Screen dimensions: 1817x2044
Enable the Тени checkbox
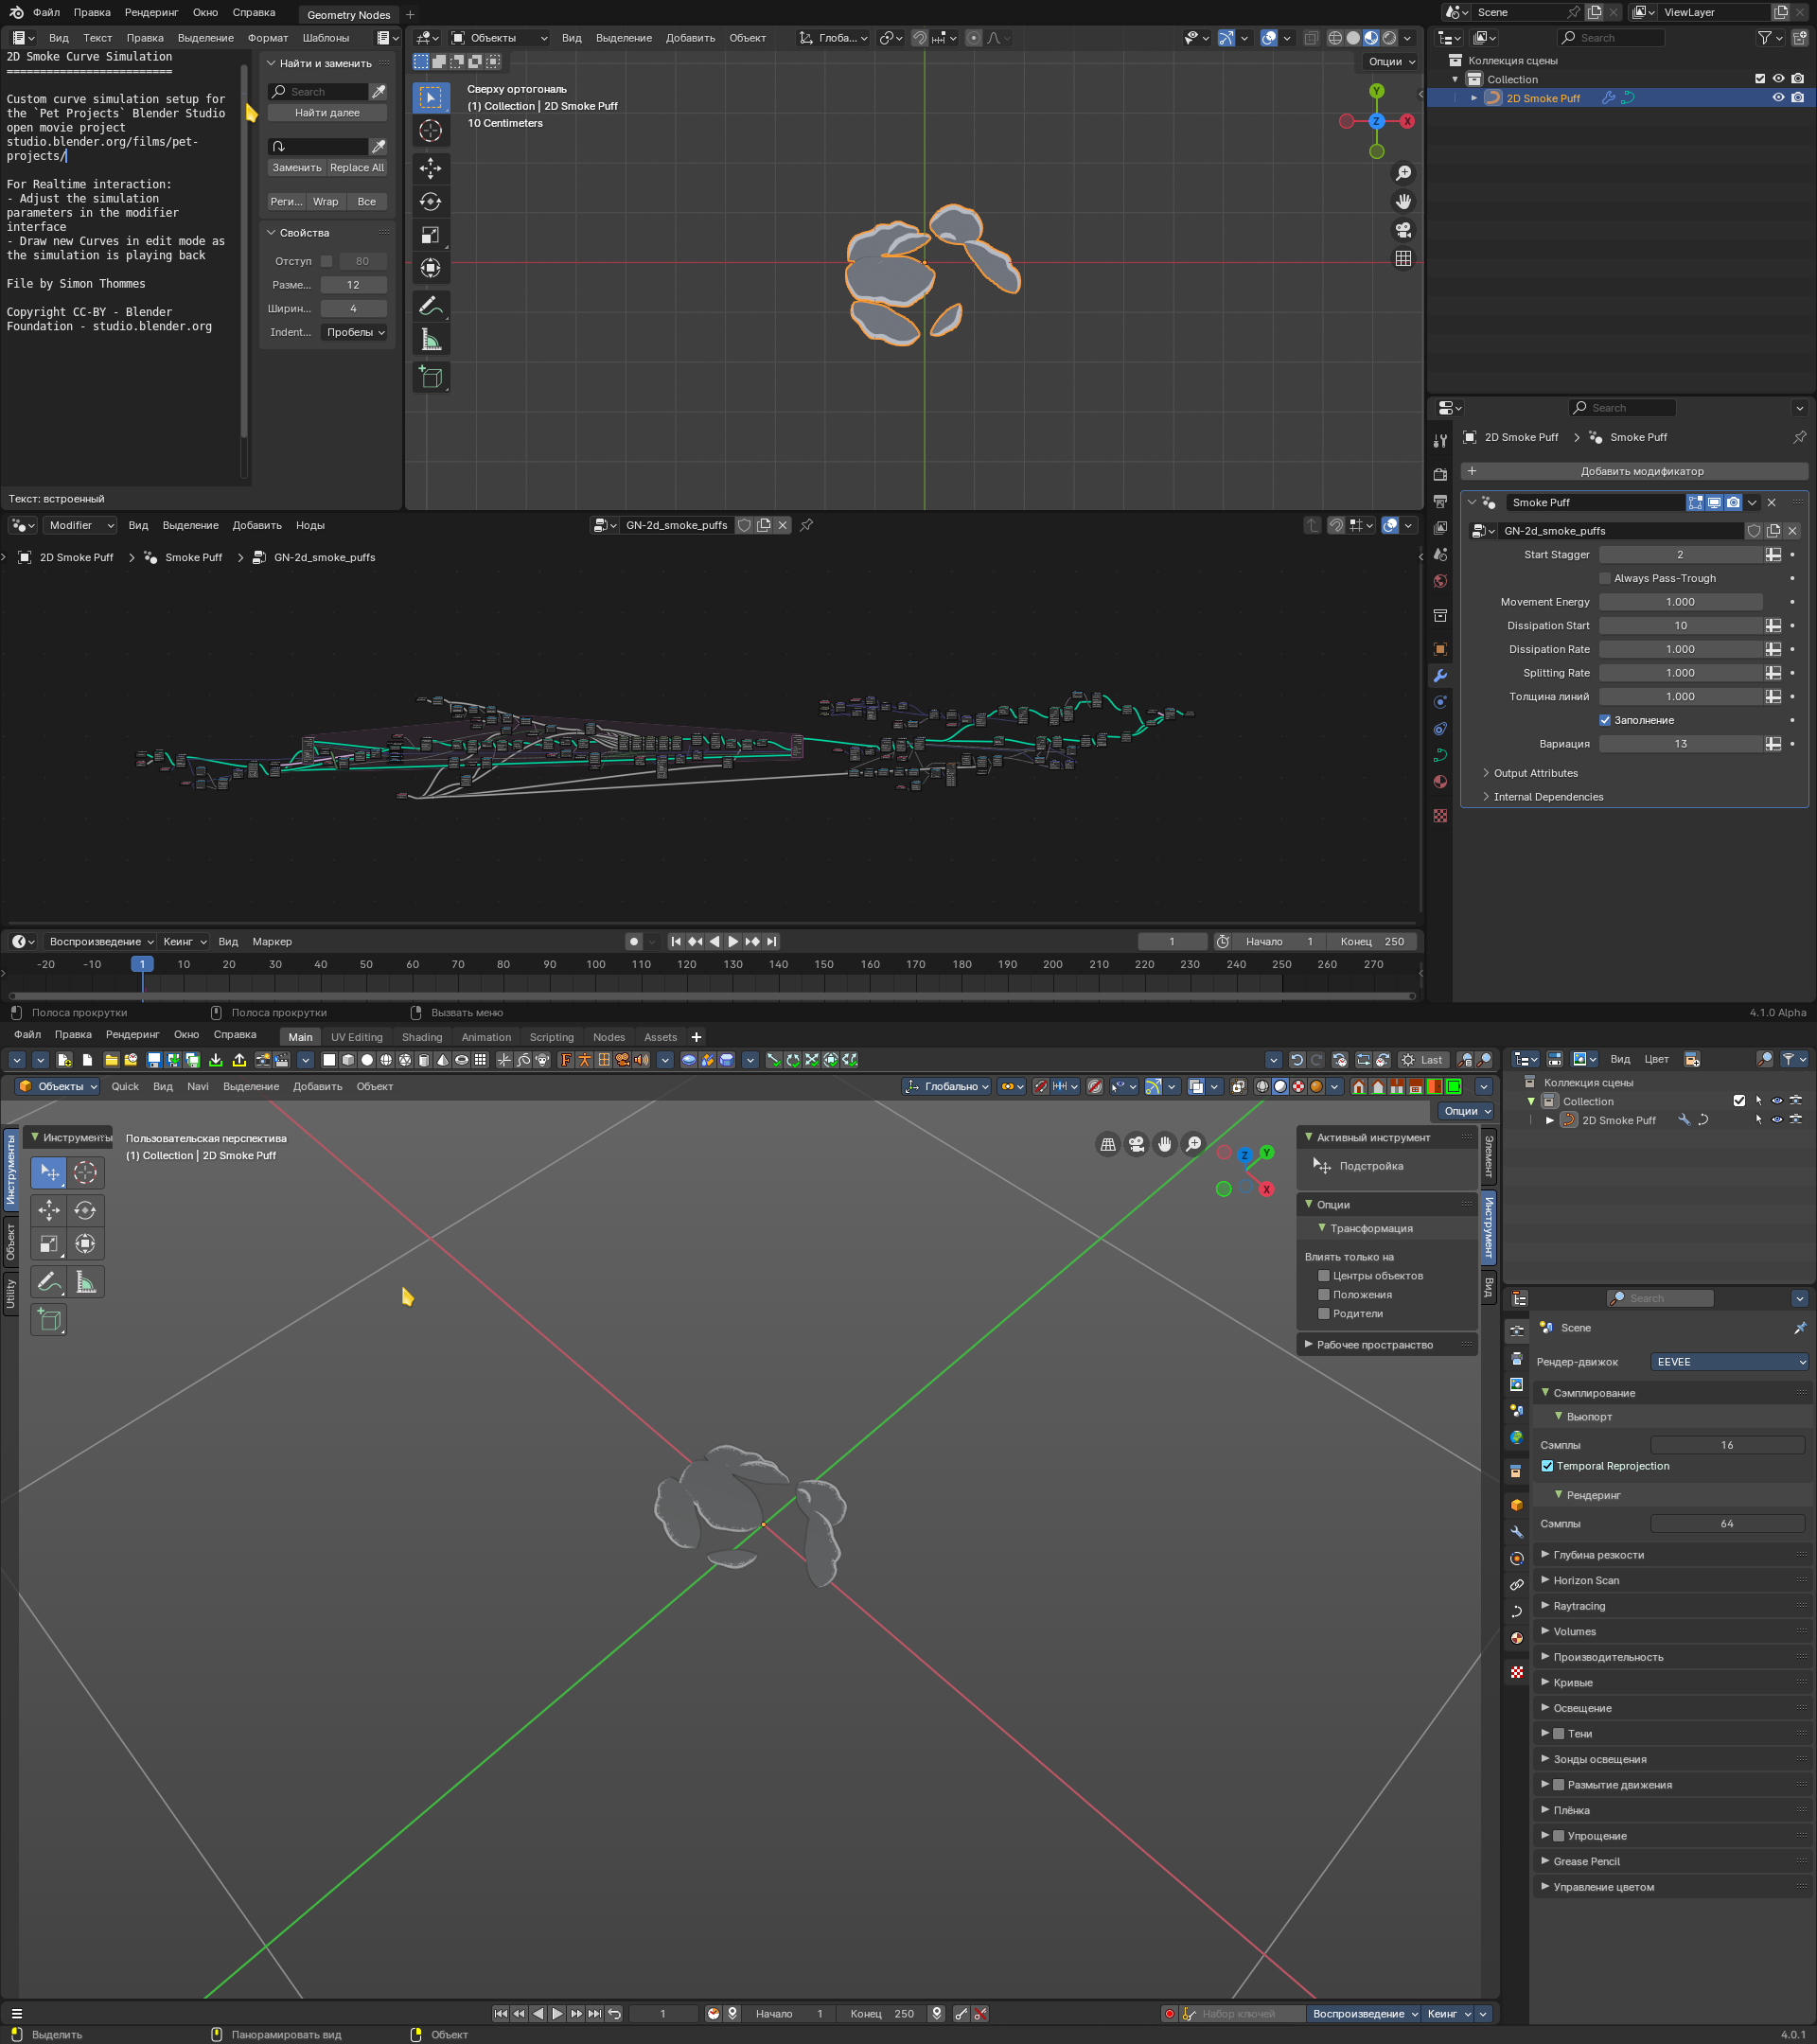click(x=1558, y=1734)
